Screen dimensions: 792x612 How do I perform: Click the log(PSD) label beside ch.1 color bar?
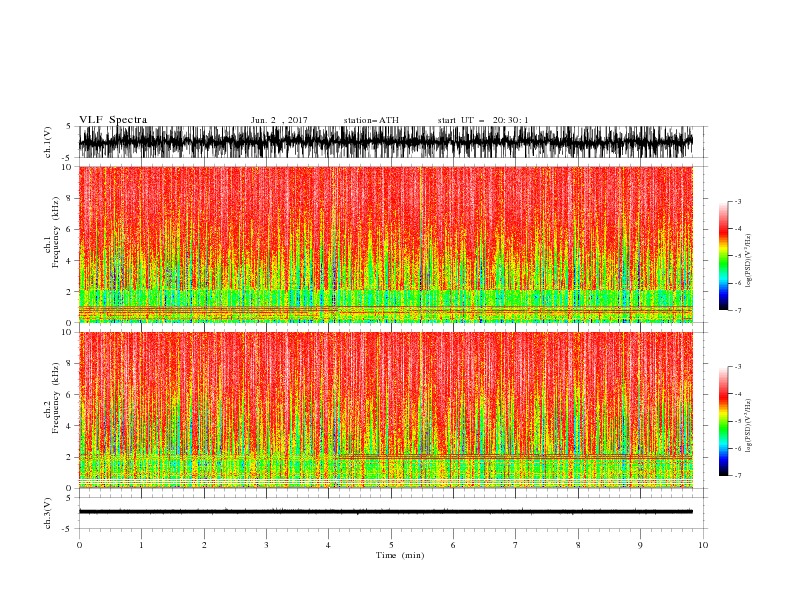(x=749, y=261)
